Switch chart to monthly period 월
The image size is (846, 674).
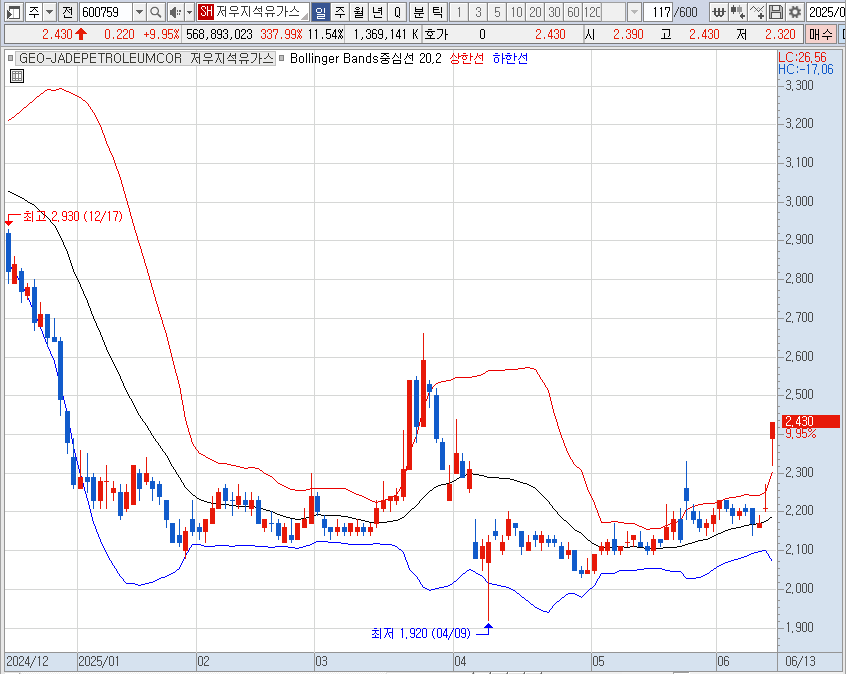[x=359, y=12]
